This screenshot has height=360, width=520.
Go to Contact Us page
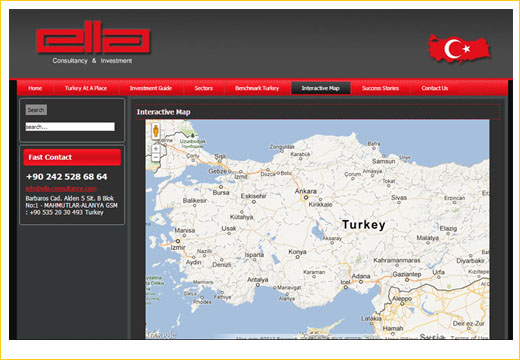435,88
